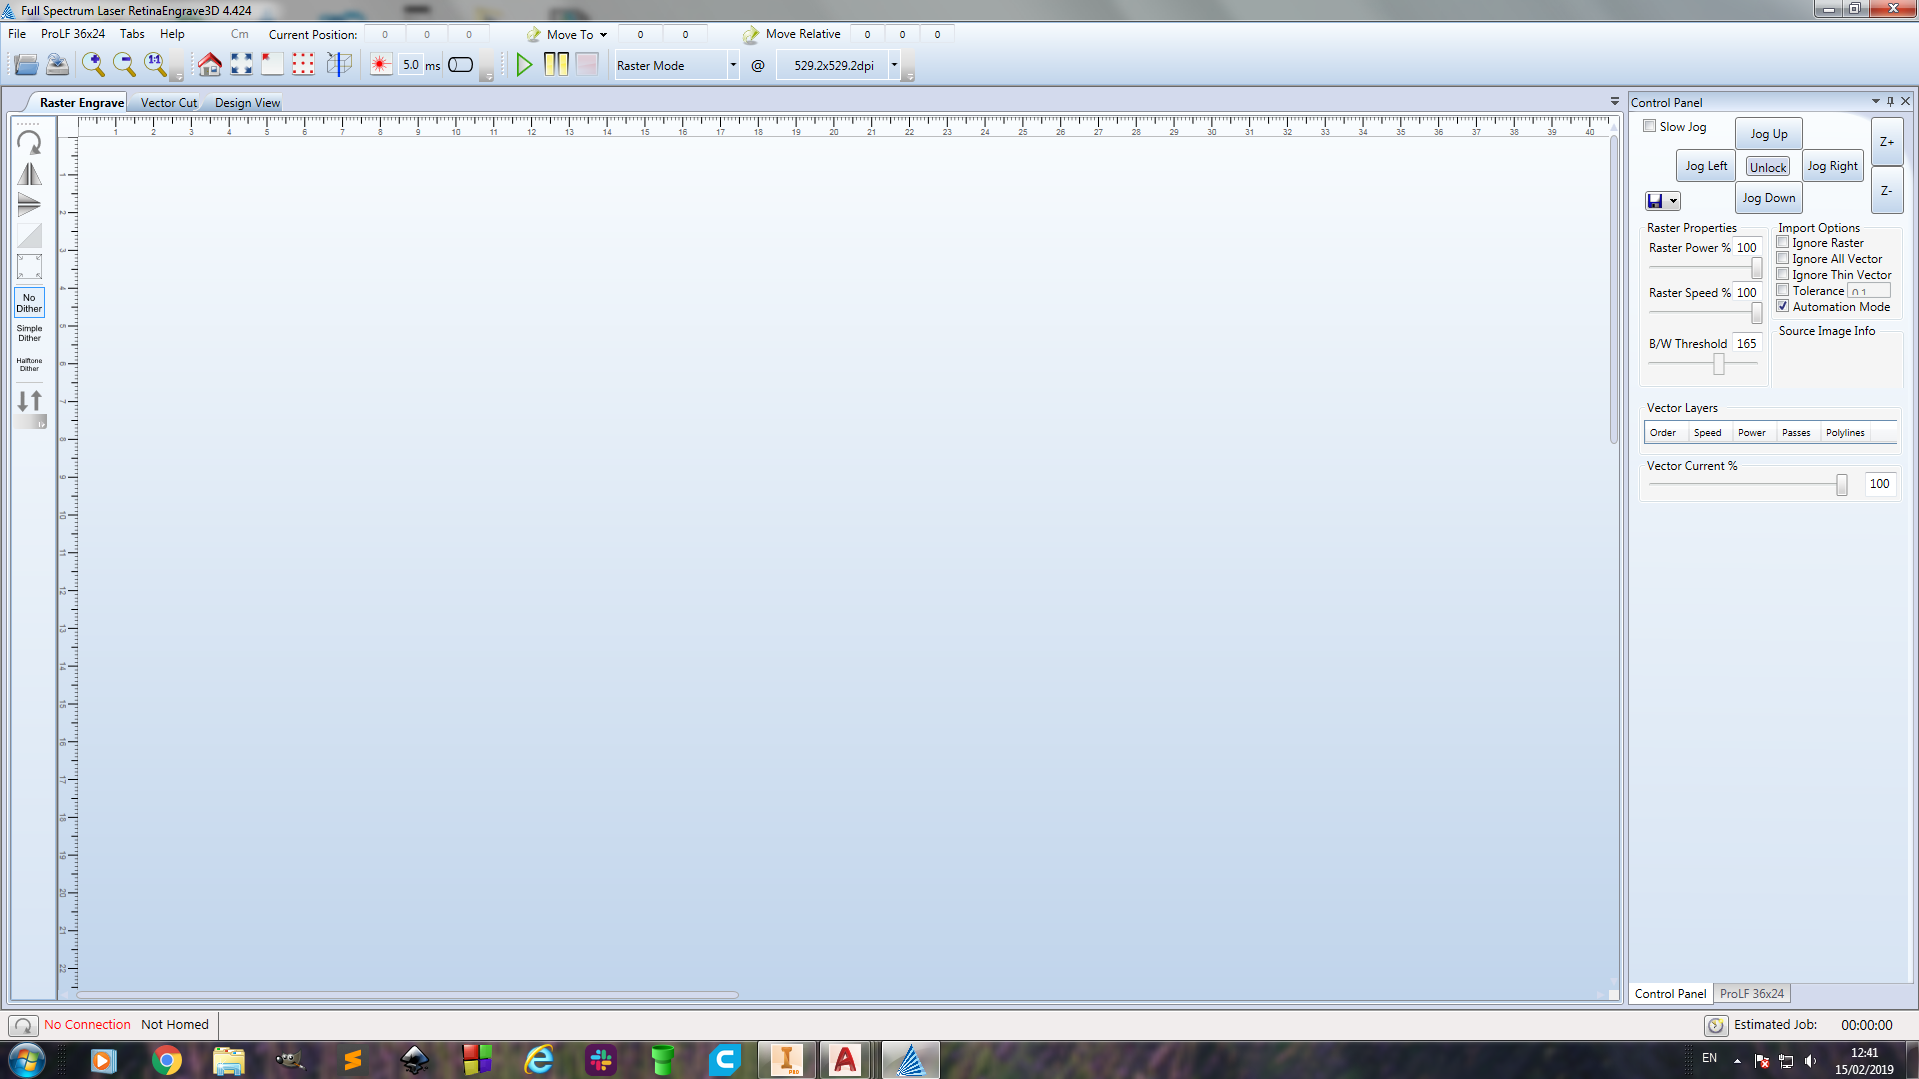Click the Jog Down button
The width and height of the screenshot is (1919, 1079).
tap(1768, 198)
